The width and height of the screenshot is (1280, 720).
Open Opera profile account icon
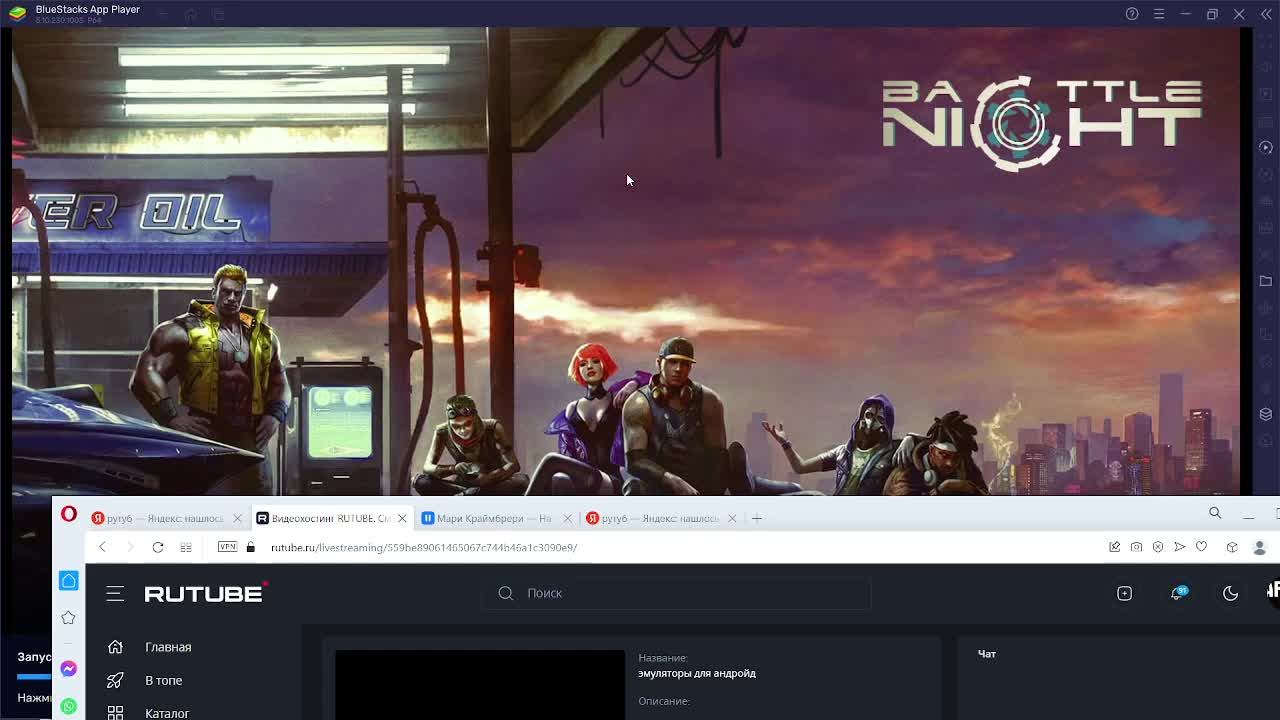click(1260, 547)
